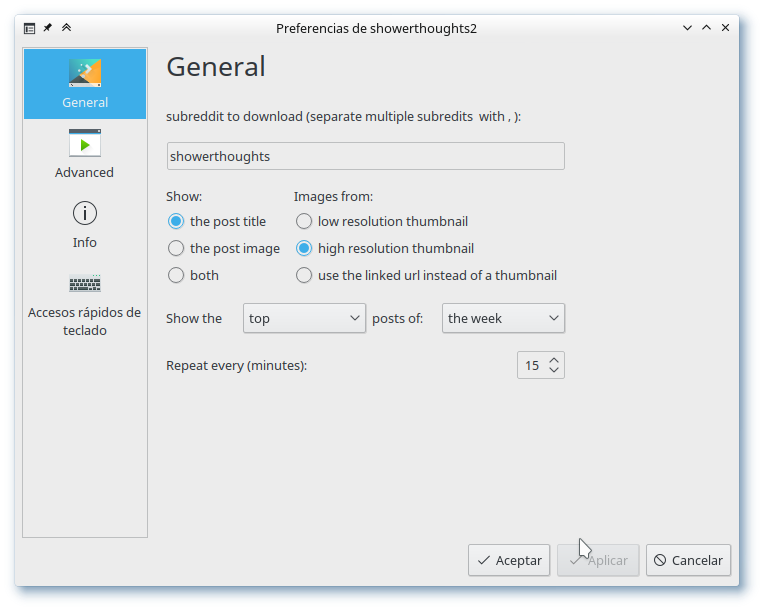Screen dimensions: 764x611
Task: Select 'the post title' radio option
Action: 217,221
